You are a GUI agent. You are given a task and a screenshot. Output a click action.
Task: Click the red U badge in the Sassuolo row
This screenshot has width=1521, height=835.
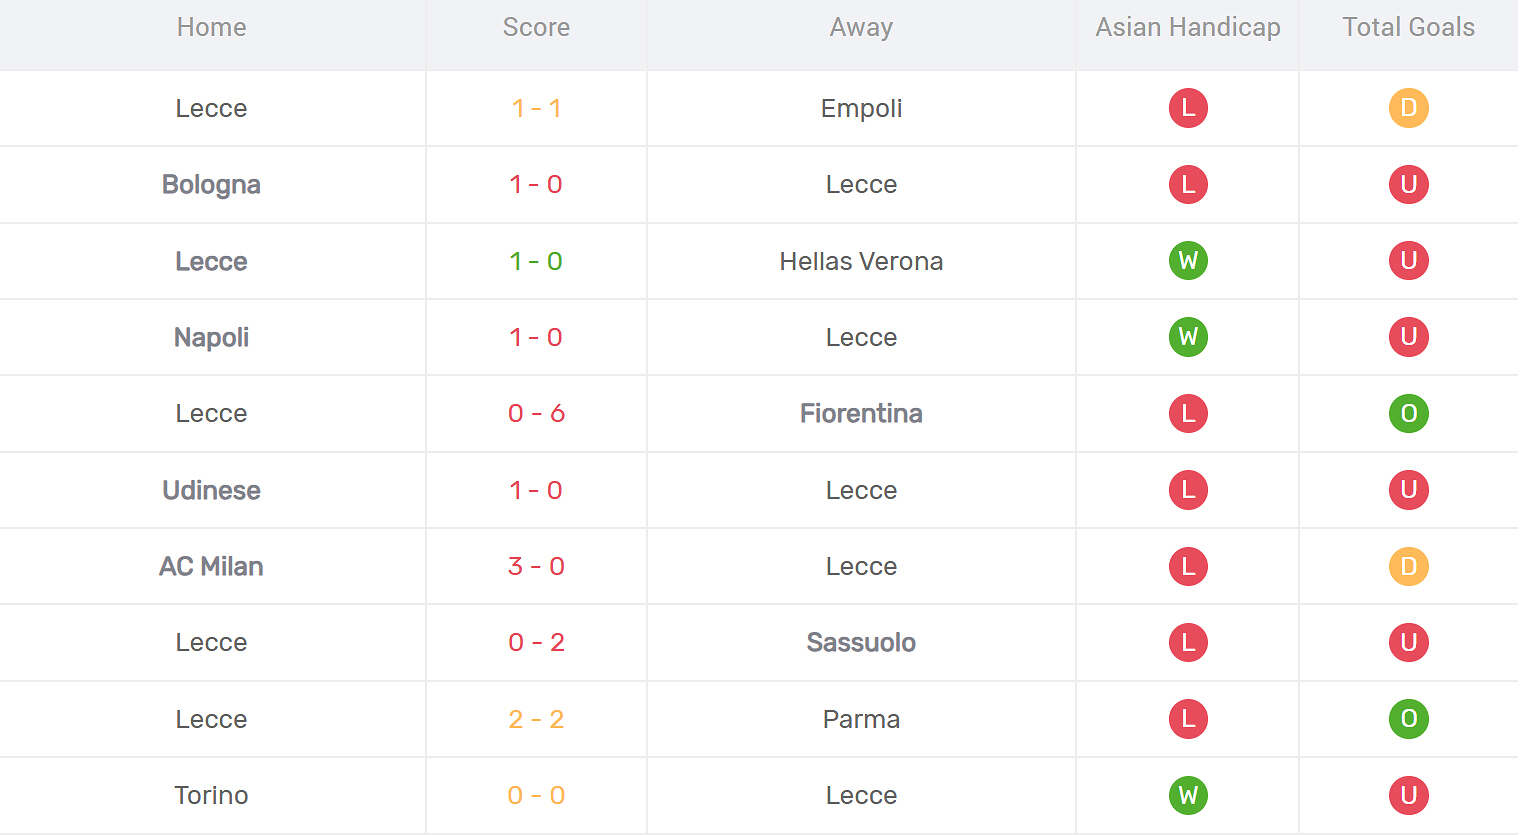point(1408,642)
